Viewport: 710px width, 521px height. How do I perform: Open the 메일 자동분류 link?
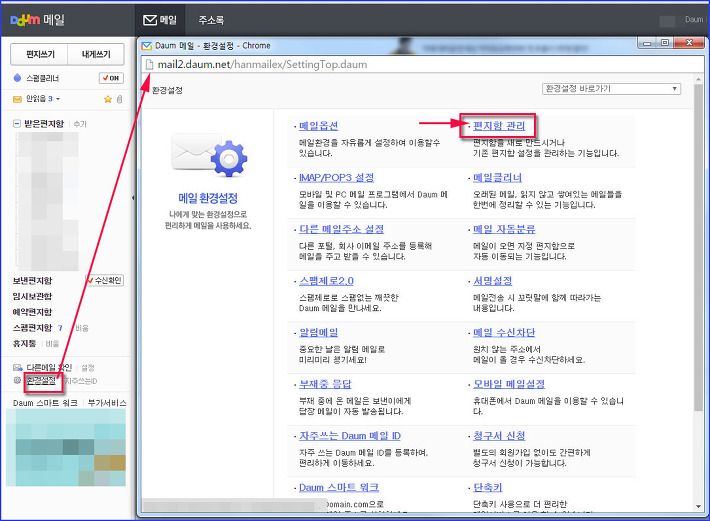(x=504, y=229)
